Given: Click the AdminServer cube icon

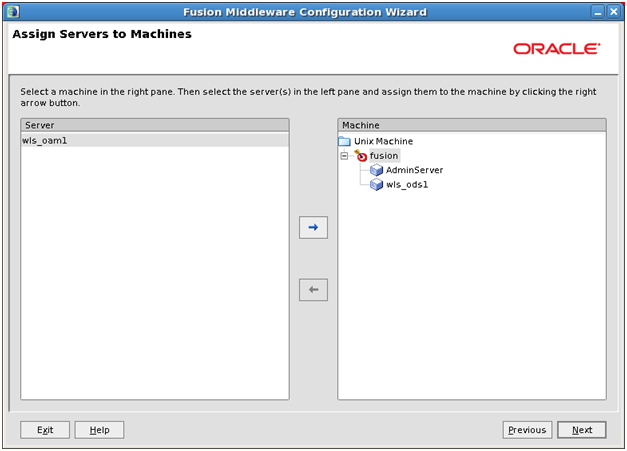Looking at the screenshot, I should pos(376,170).
